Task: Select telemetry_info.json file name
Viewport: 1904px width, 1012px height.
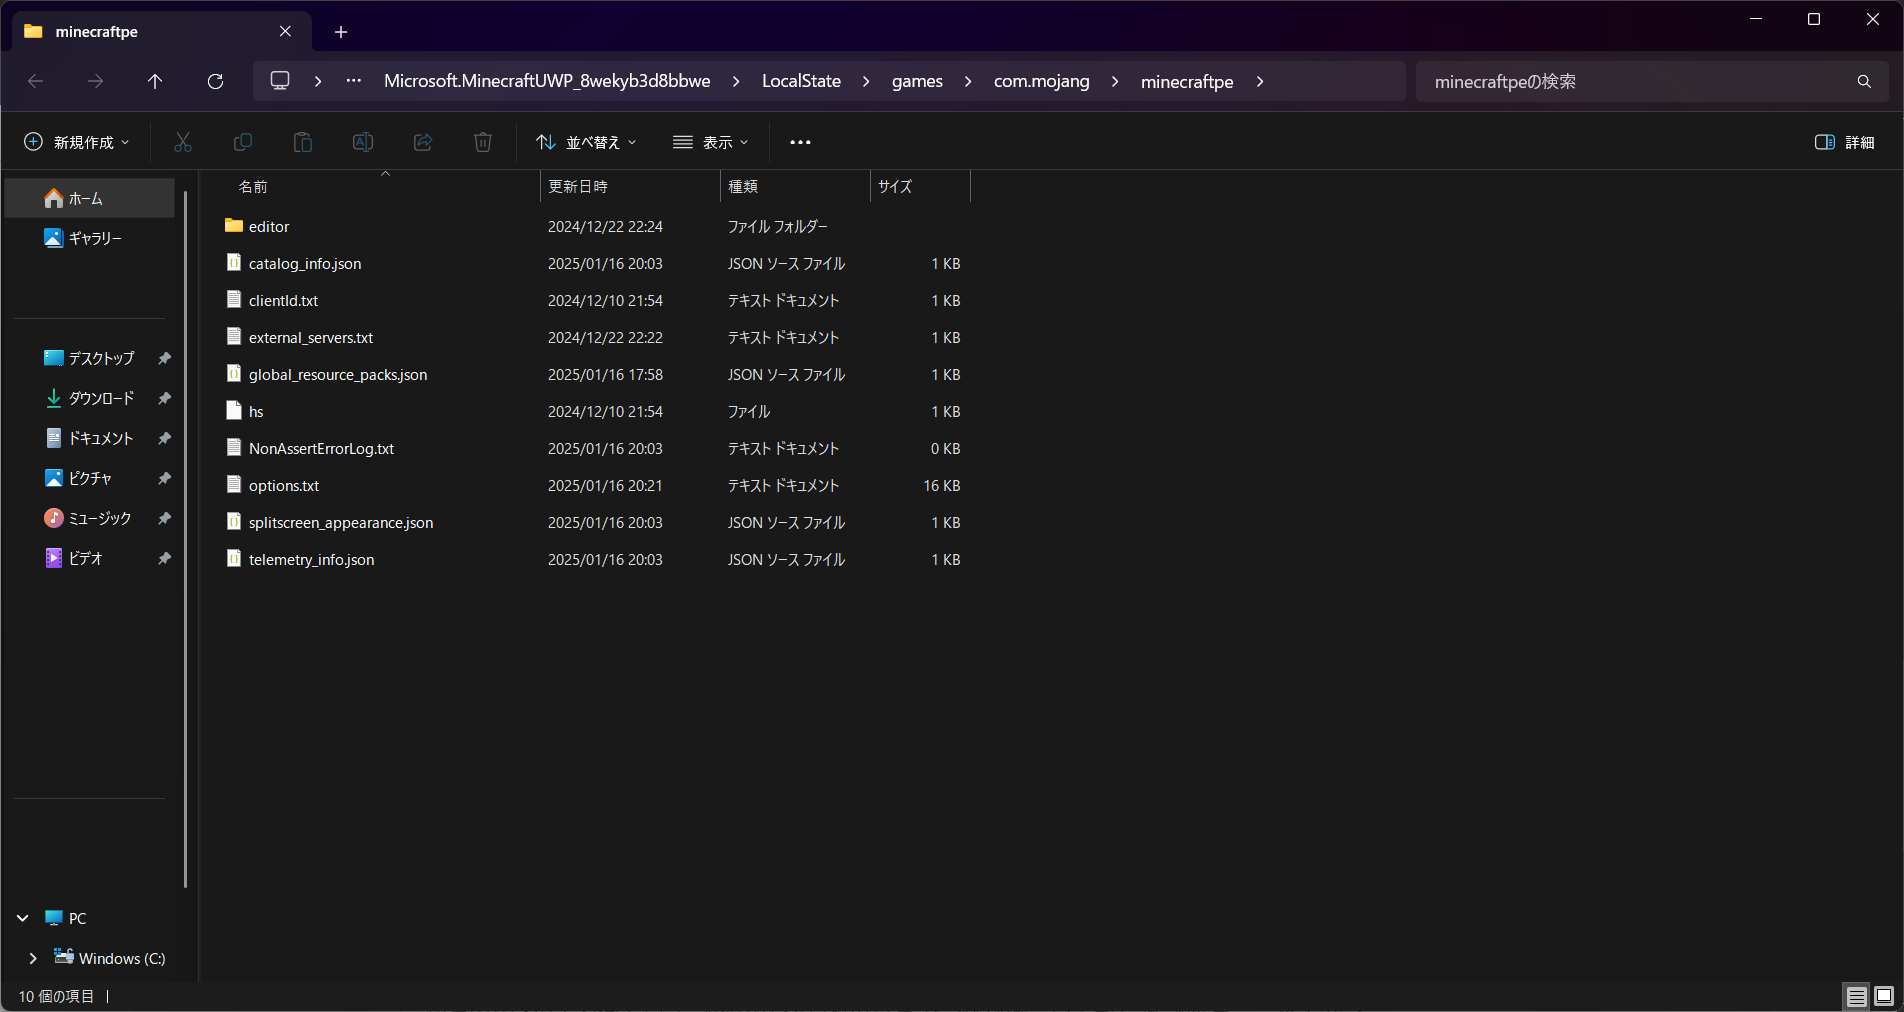Action: pos(311,559)
